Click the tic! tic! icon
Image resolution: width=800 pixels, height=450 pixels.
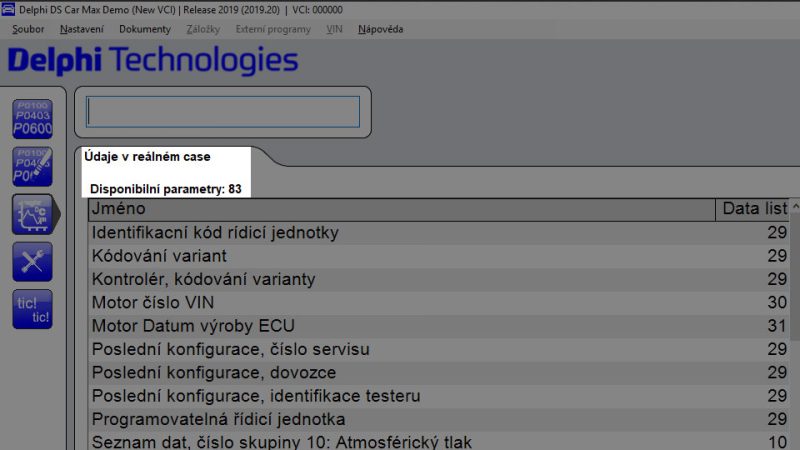32,310
